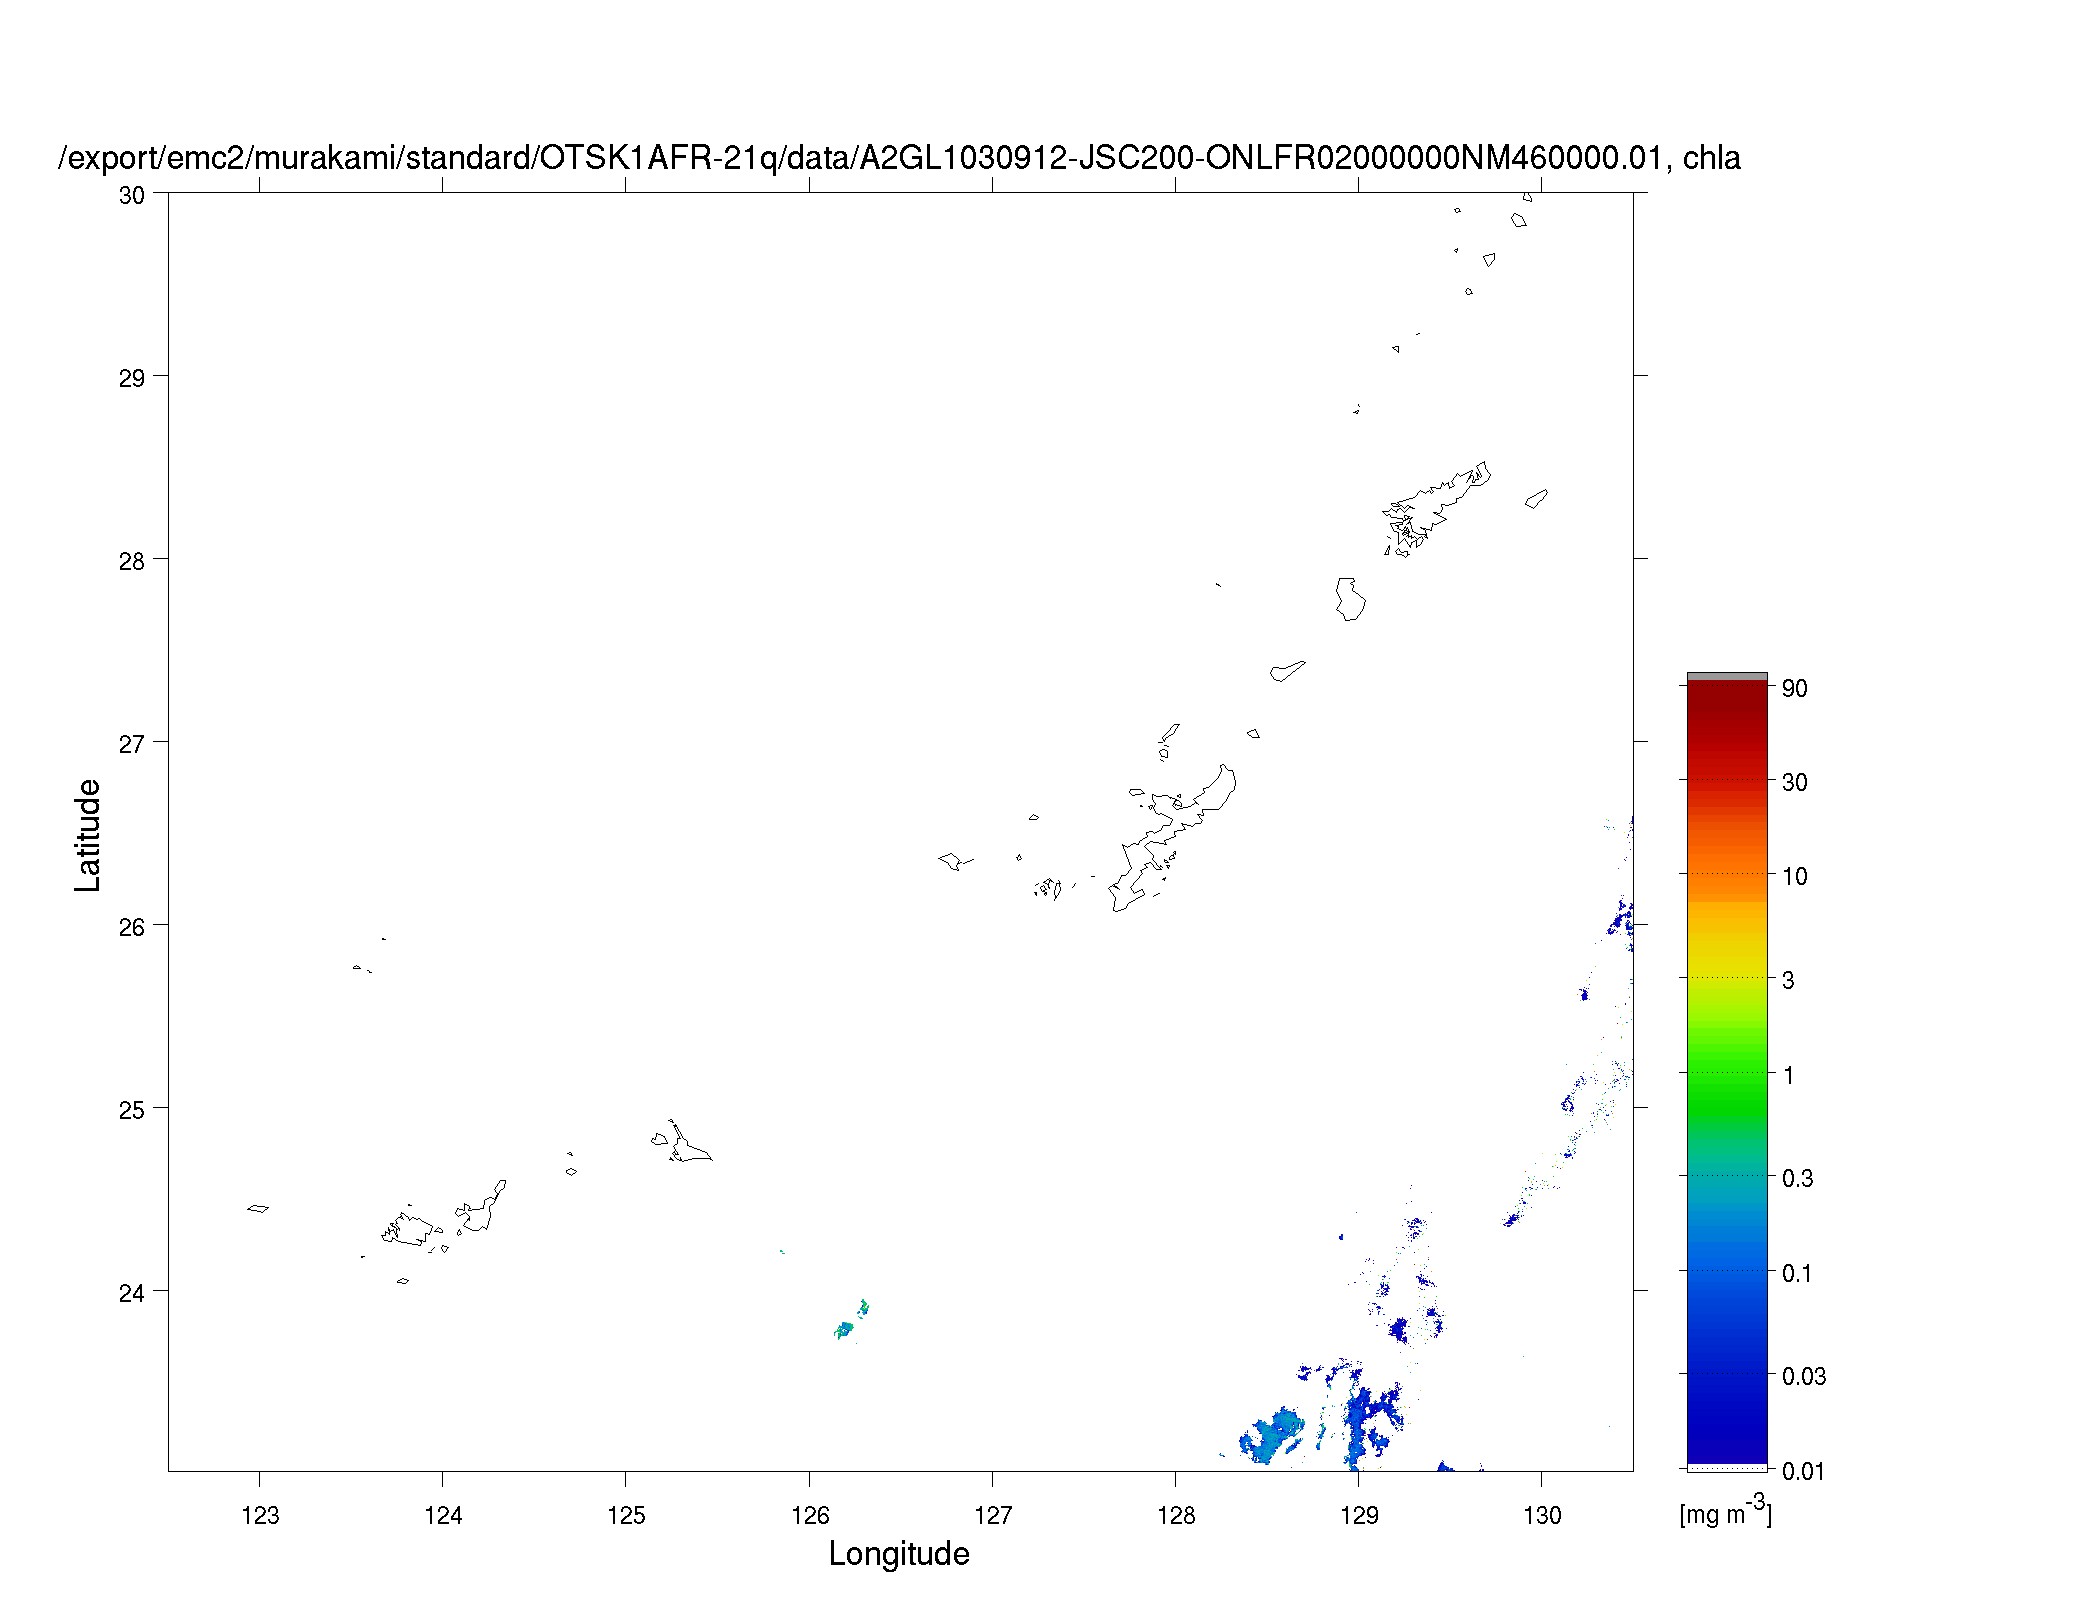Click latitude tick label 28
The image size is (2099, 1600).
pyautogui.click(x=131, y=561)
